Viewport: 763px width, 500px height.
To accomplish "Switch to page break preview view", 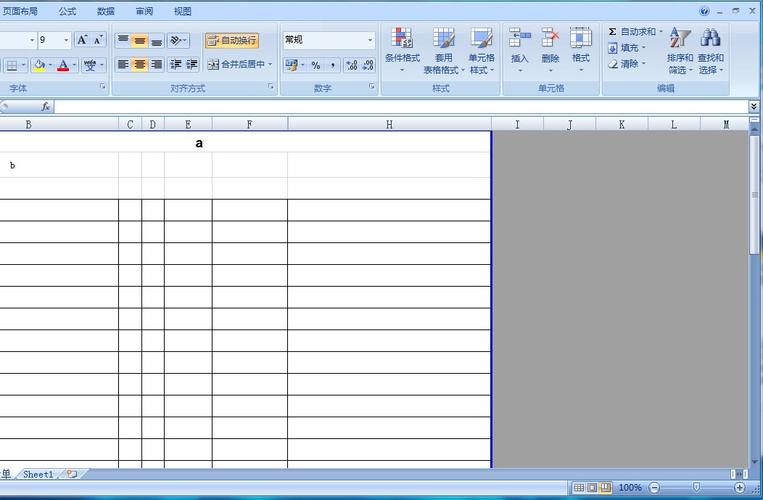I will pos(605,487).
